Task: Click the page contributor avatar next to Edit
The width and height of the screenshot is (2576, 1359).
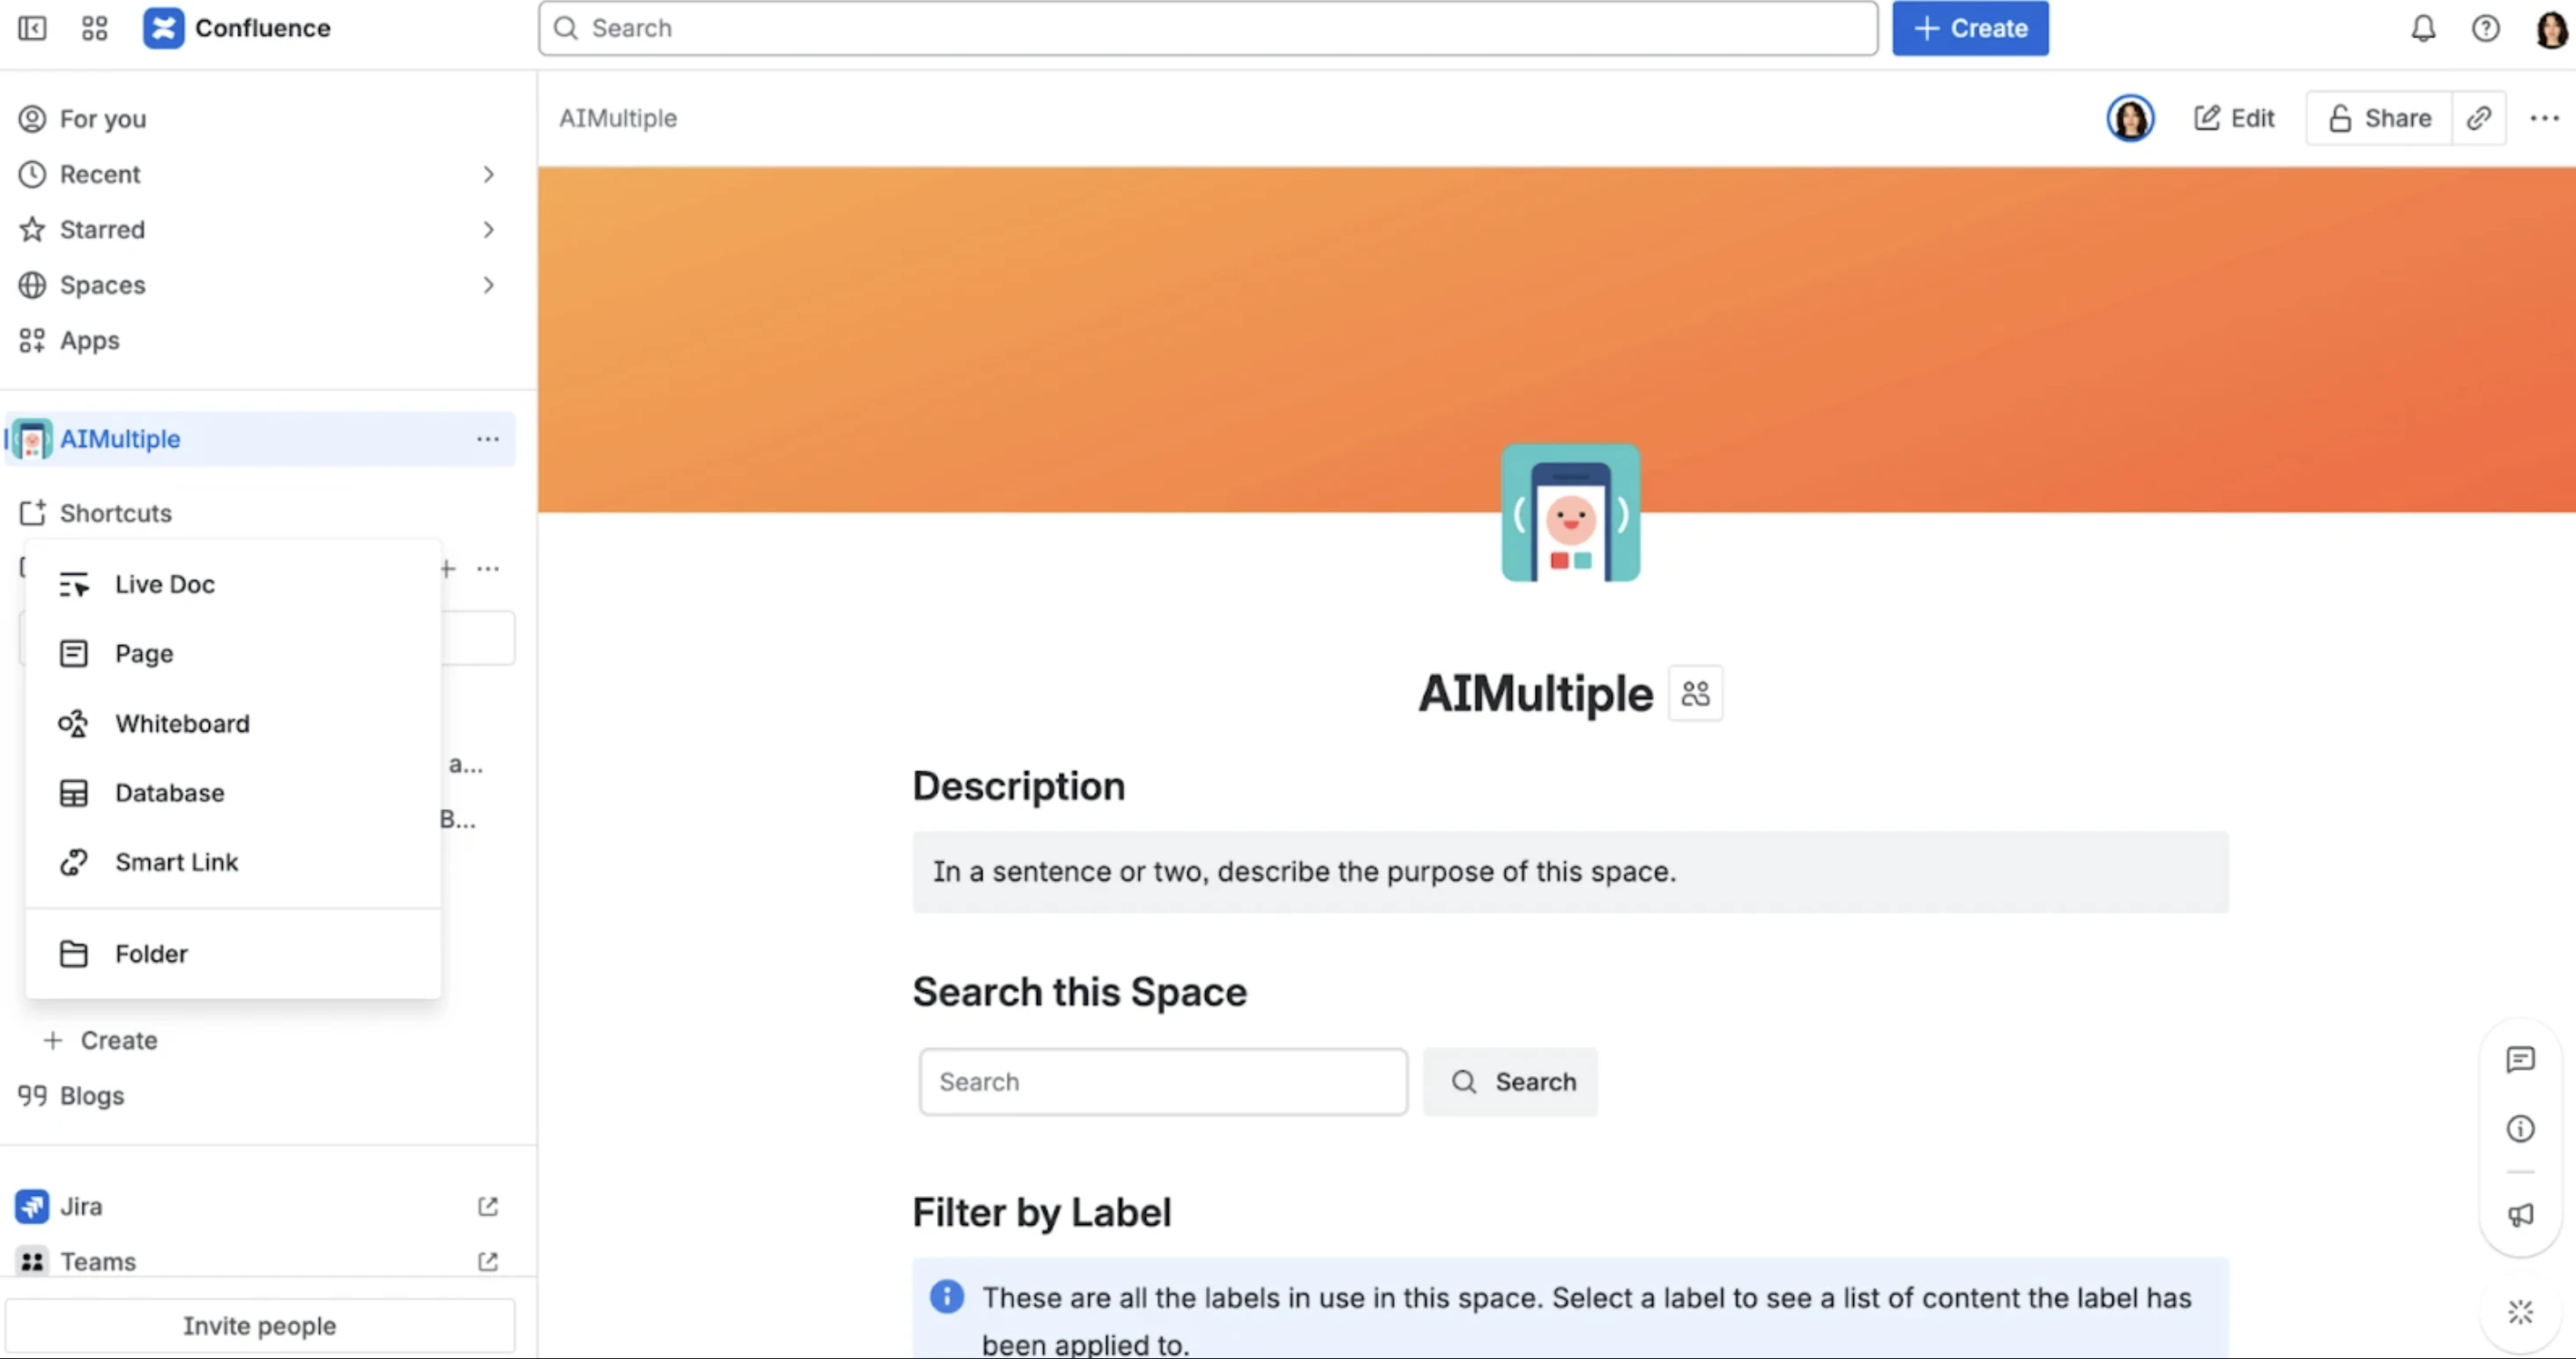Action: tap(2130, 118)
